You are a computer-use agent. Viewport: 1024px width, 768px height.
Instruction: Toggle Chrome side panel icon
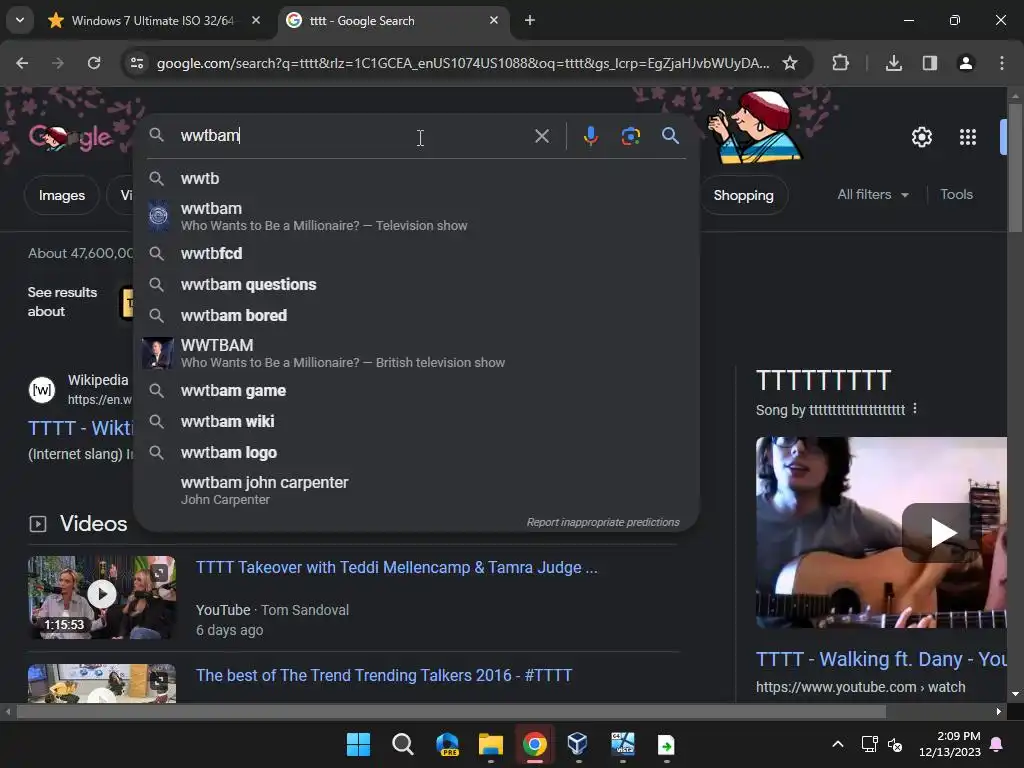coord(930,63)
